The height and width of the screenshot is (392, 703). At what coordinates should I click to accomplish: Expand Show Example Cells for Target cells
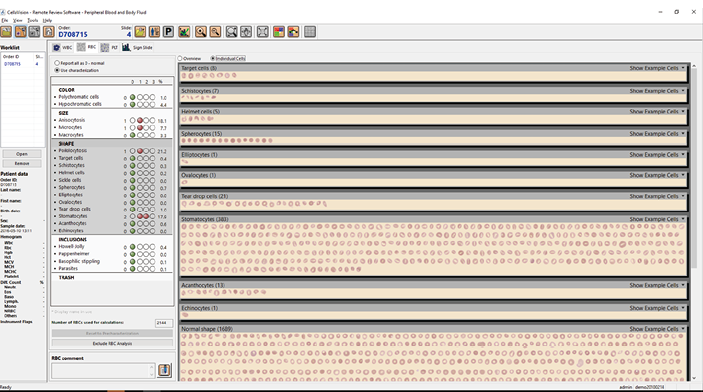pos(657,68)
